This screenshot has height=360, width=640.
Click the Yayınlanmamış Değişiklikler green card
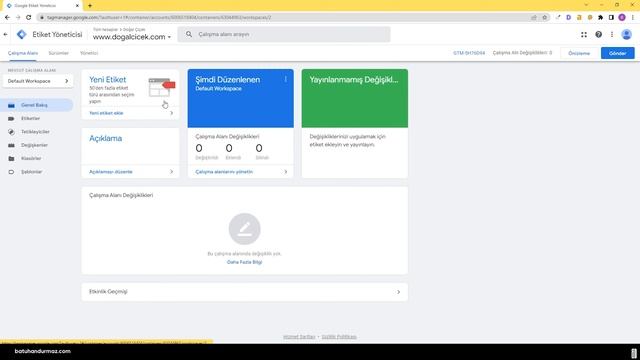355,98
